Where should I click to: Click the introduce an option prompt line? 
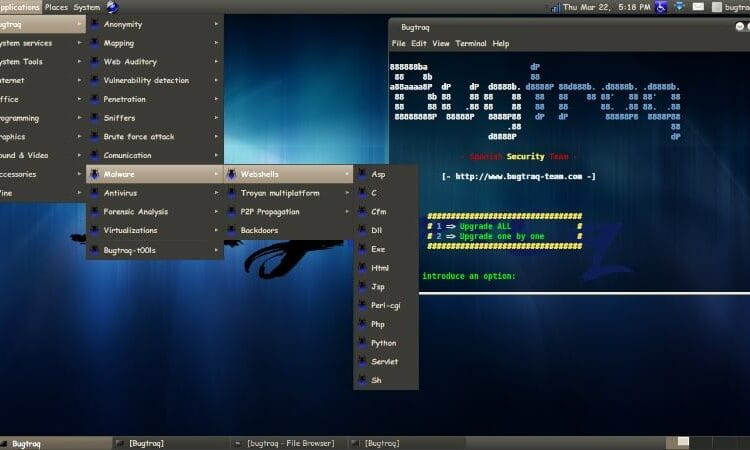469,276
